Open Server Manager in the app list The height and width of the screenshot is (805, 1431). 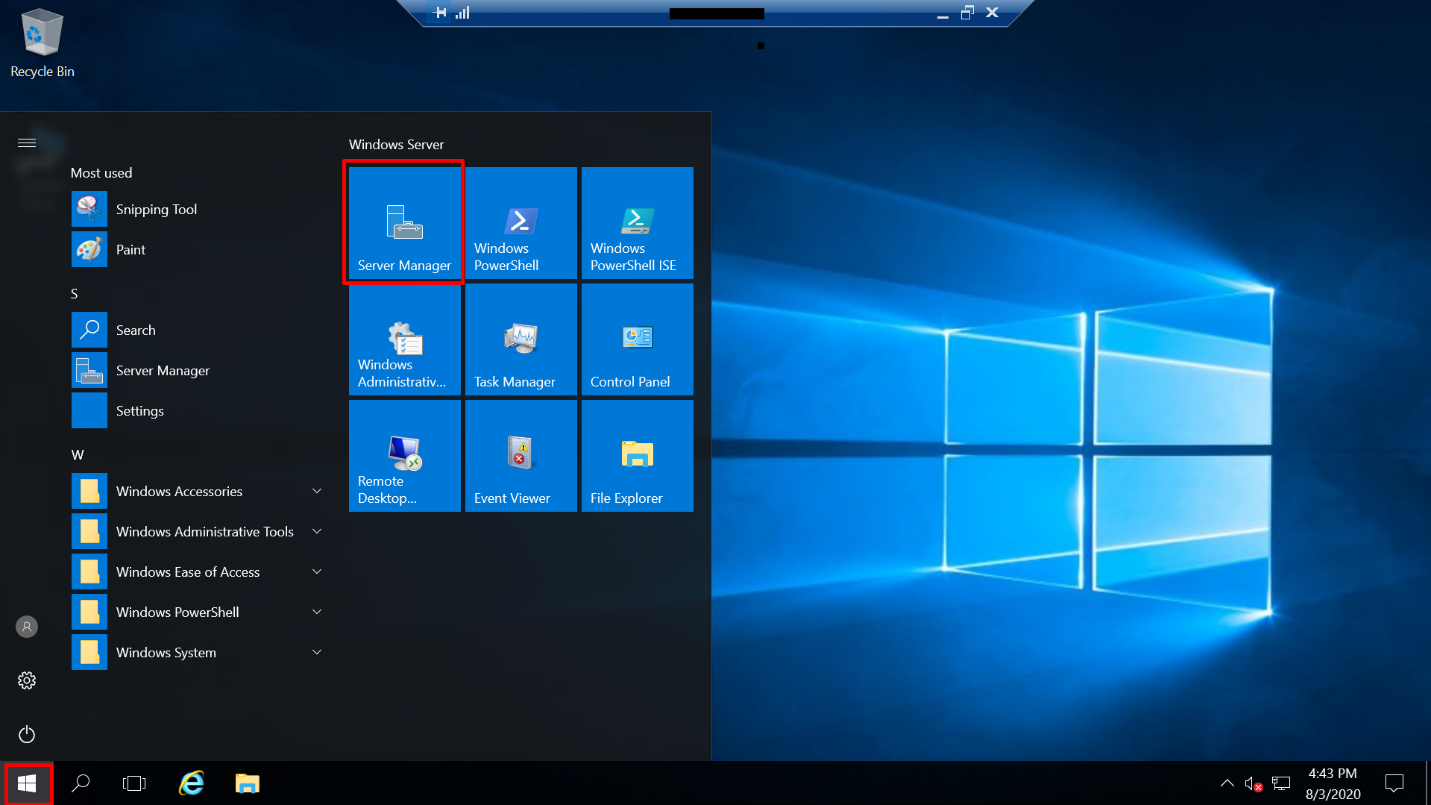(x=199, y=370)
